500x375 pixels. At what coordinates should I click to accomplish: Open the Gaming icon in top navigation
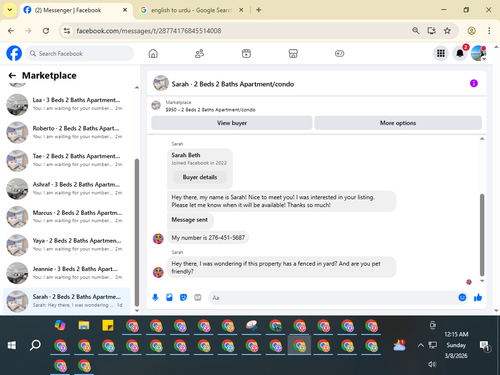pos(339,53)
